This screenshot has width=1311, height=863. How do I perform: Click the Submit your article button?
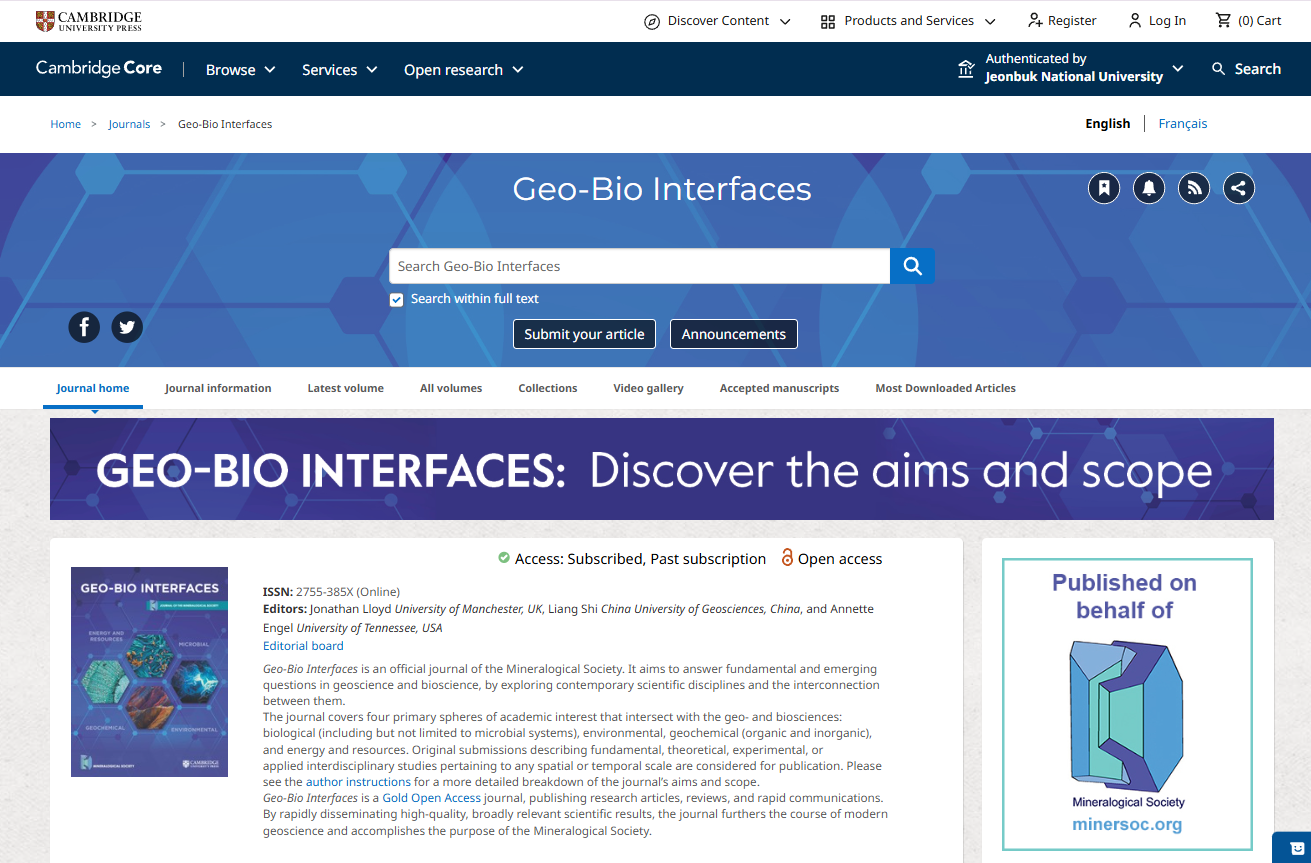pyautogui.click(x=584, y=334)
